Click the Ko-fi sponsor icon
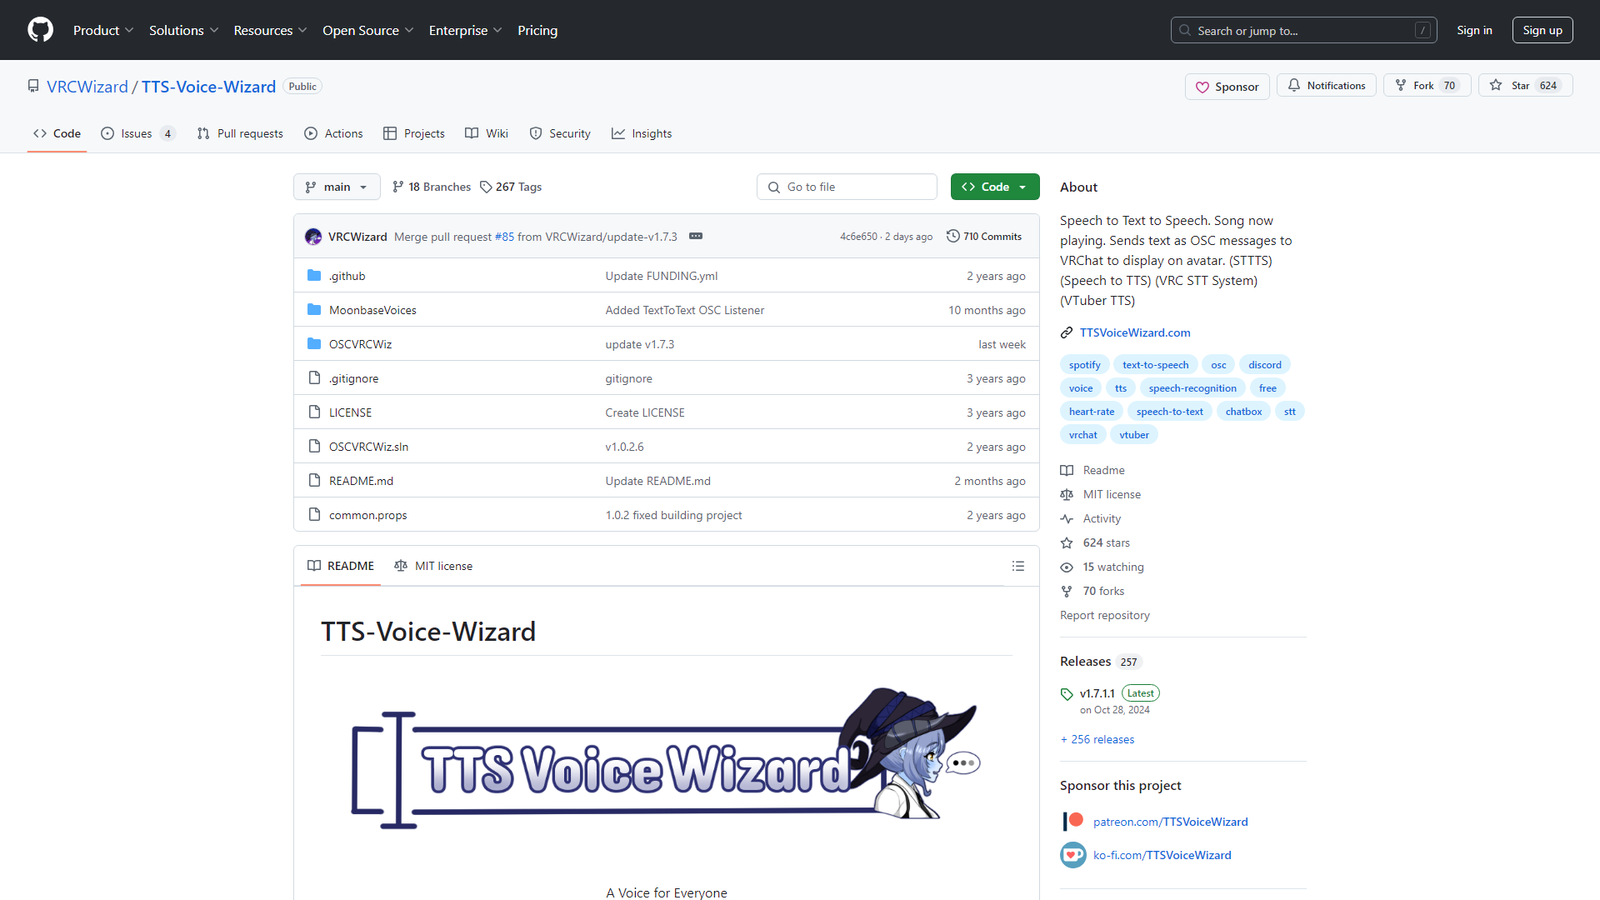Viewport: 1600px width, 900px height. (x=1073, y=855)
